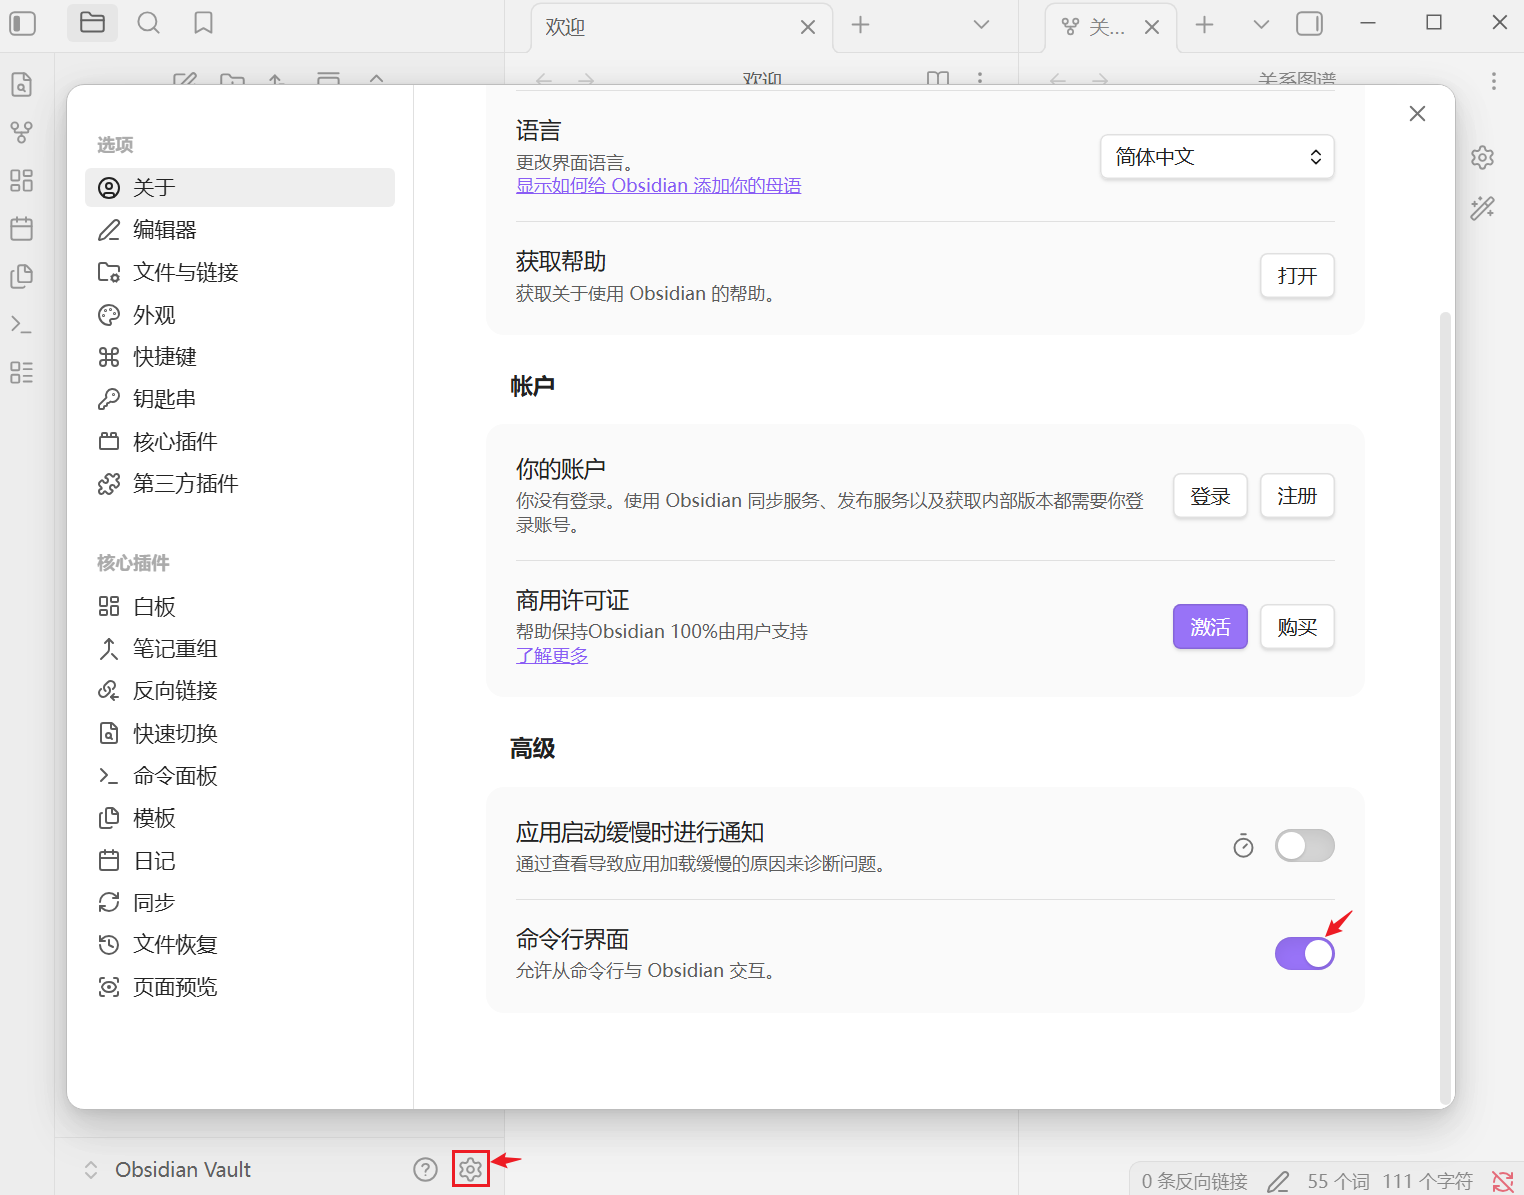Disable the 命令行界面 toggle

point(1304,953)
